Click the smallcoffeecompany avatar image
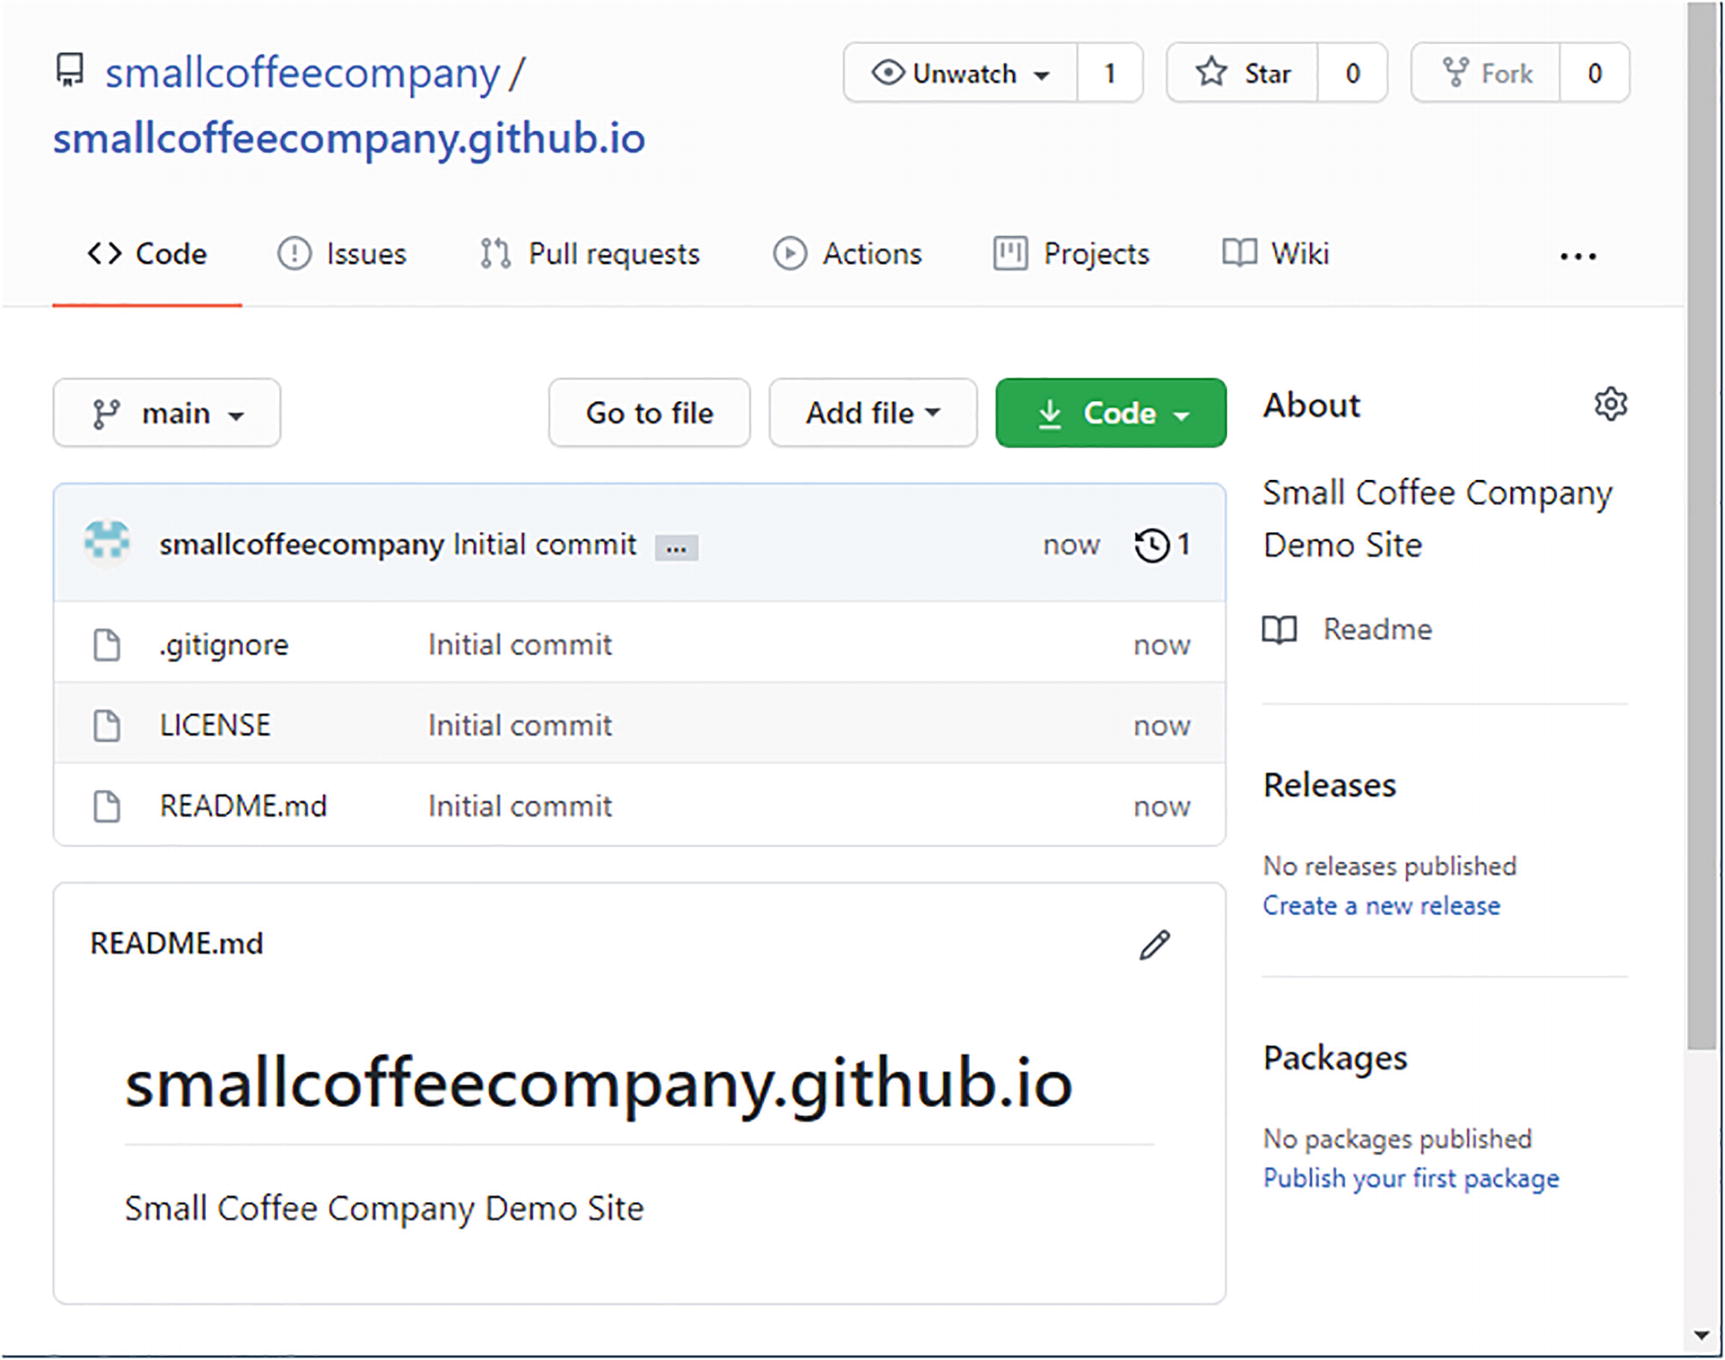The width and height of the screenshot is (1725, 1360). coord(107,541)
